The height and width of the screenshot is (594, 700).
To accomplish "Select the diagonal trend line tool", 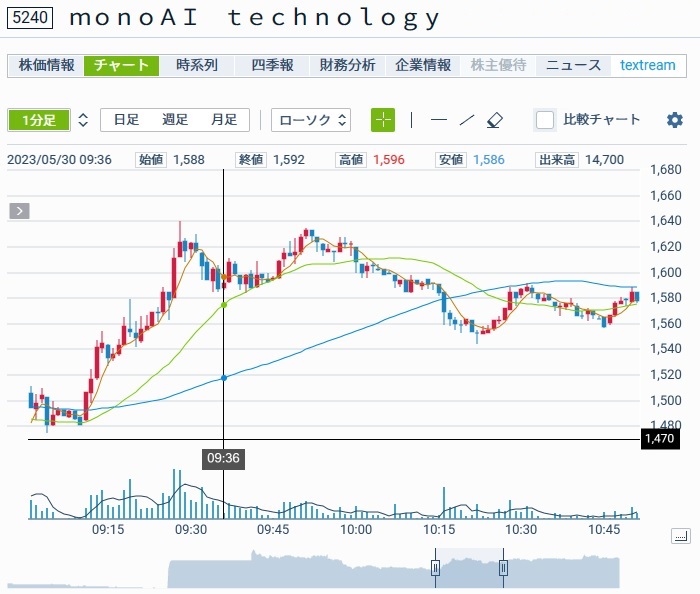I will (466, 120).
